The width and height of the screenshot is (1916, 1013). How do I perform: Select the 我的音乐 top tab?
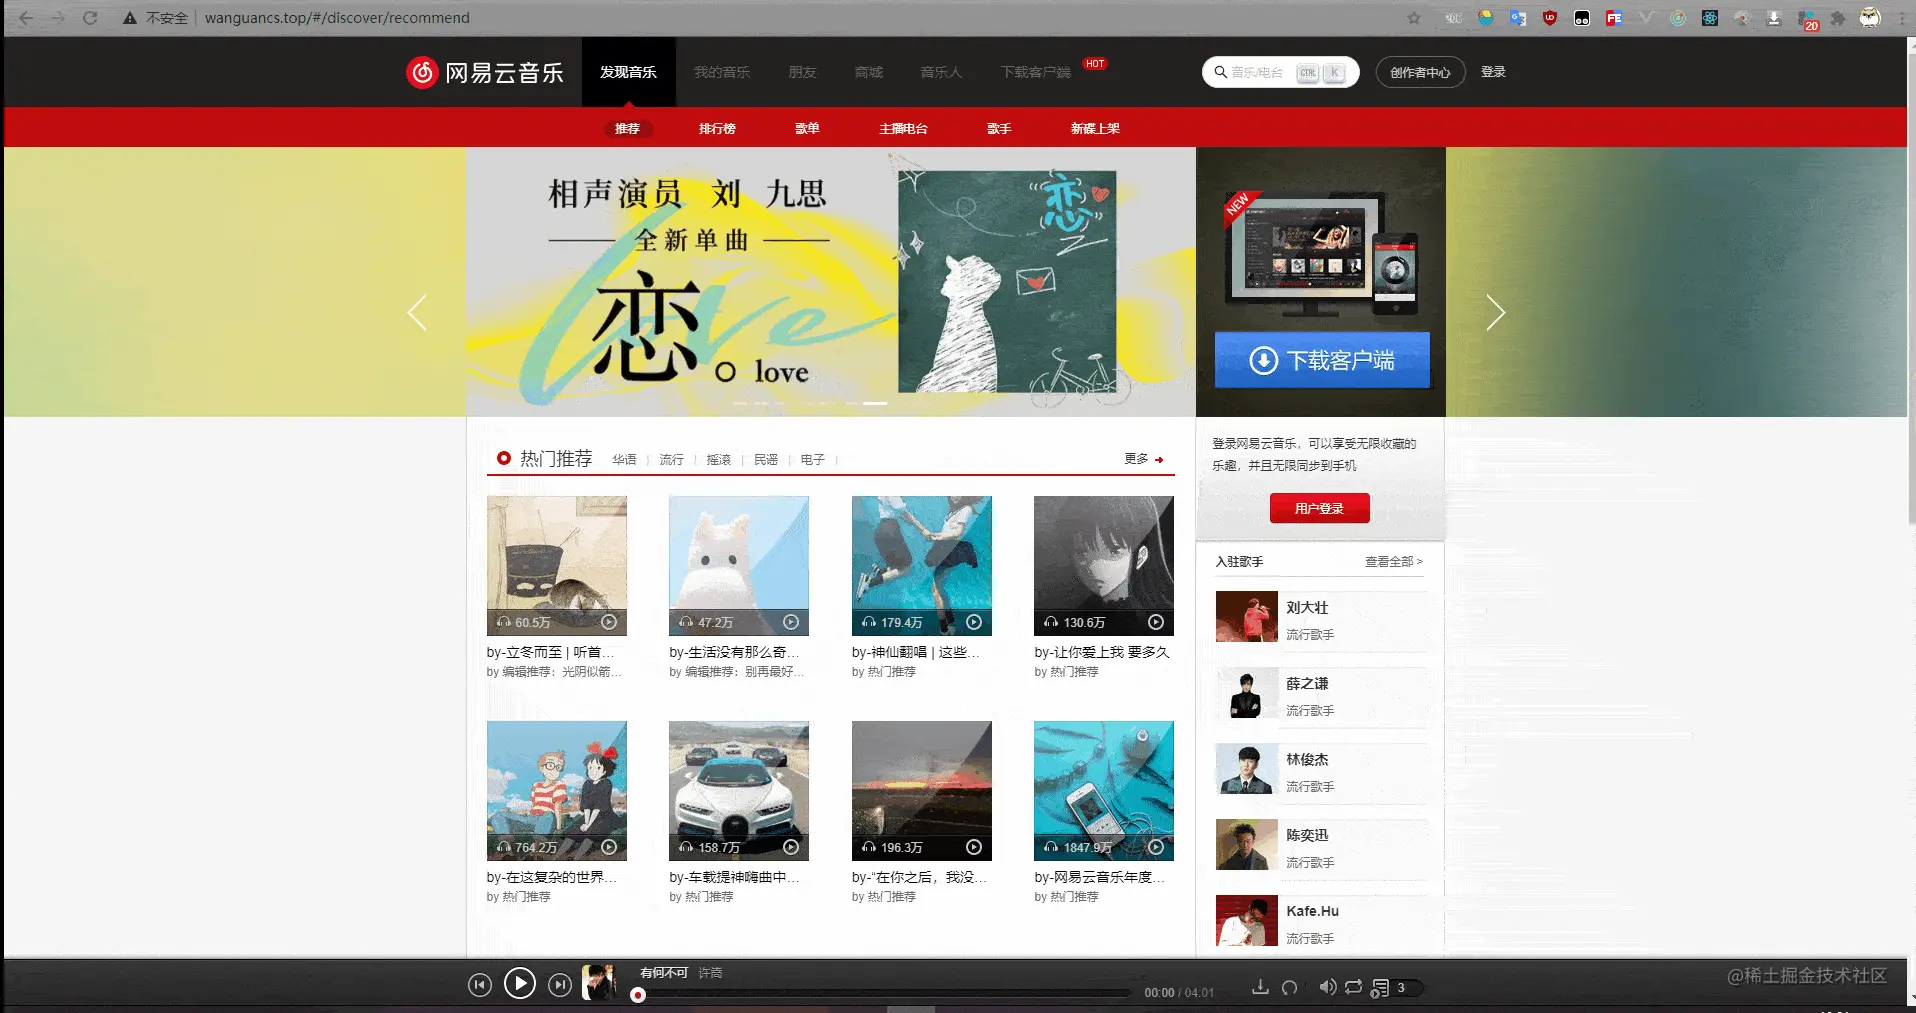[722, 72]
